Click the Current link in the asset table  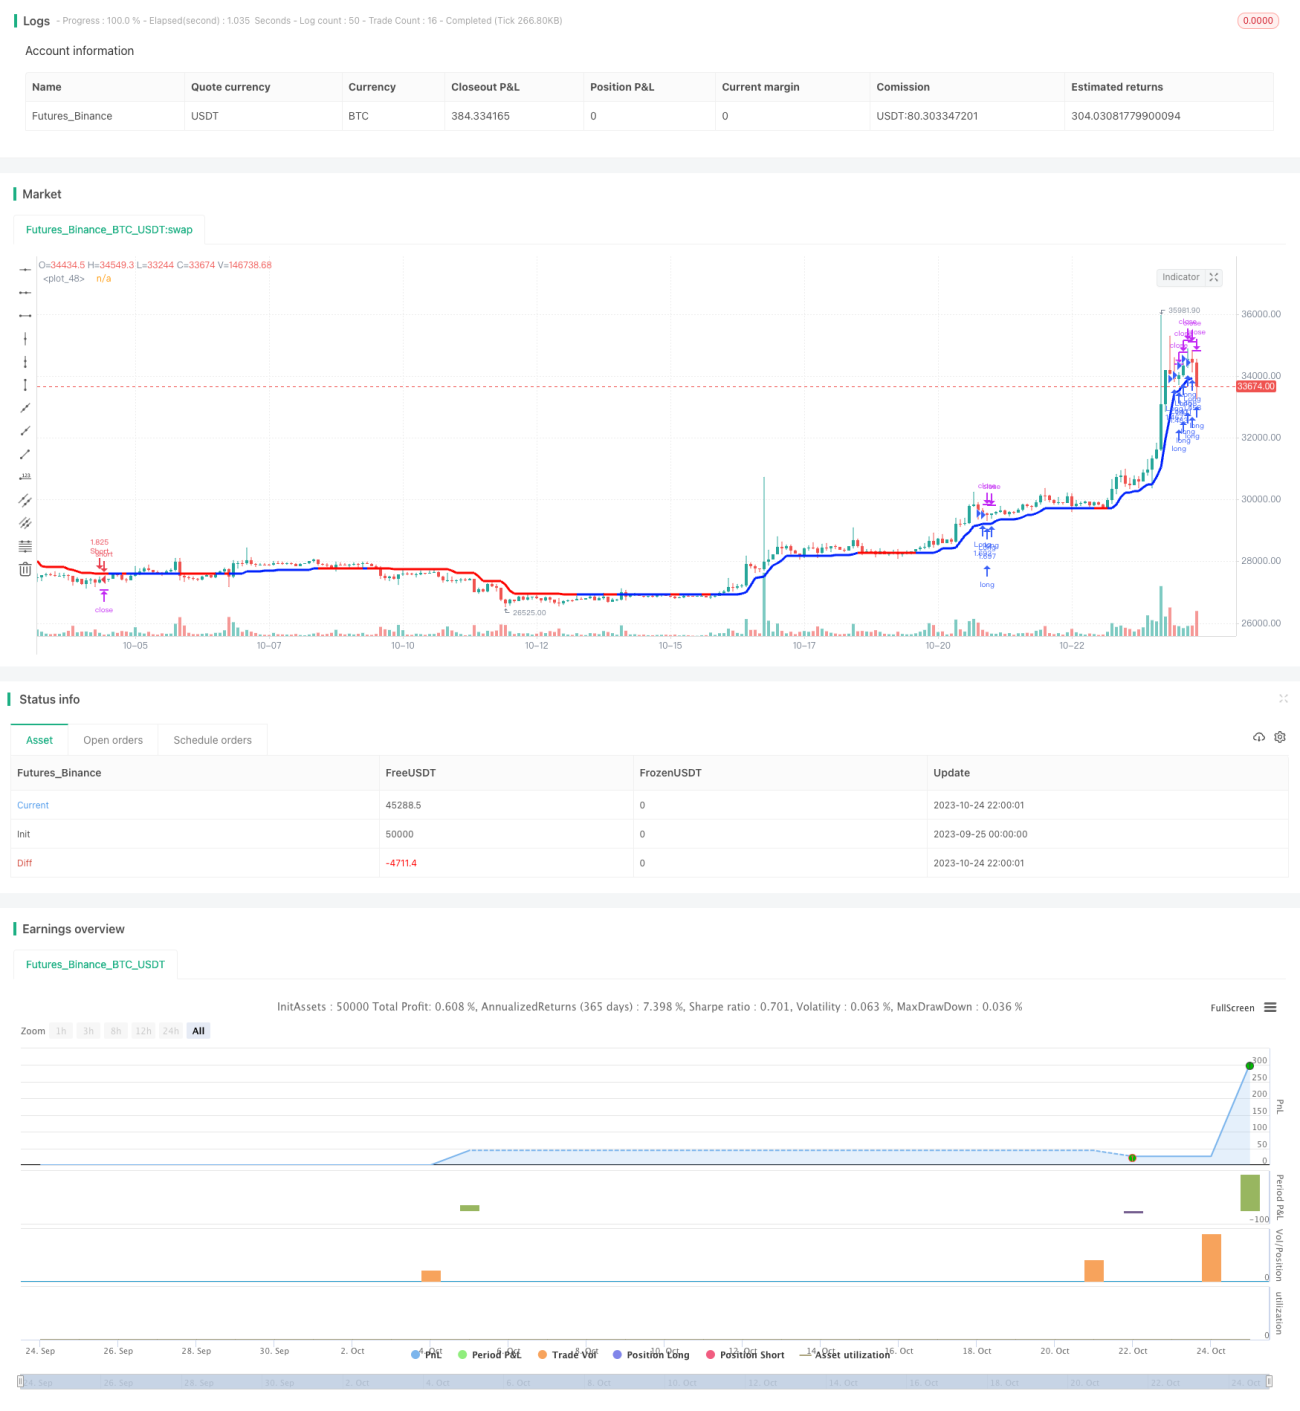tap(33, 805)
